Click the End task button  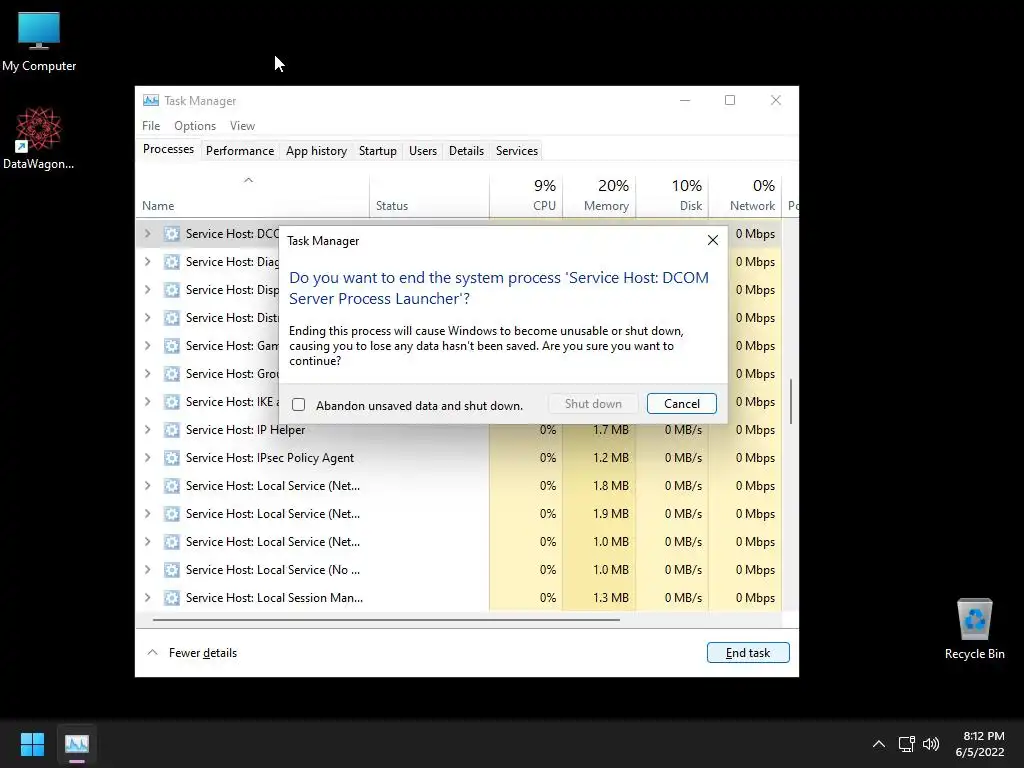coord(748,652)
